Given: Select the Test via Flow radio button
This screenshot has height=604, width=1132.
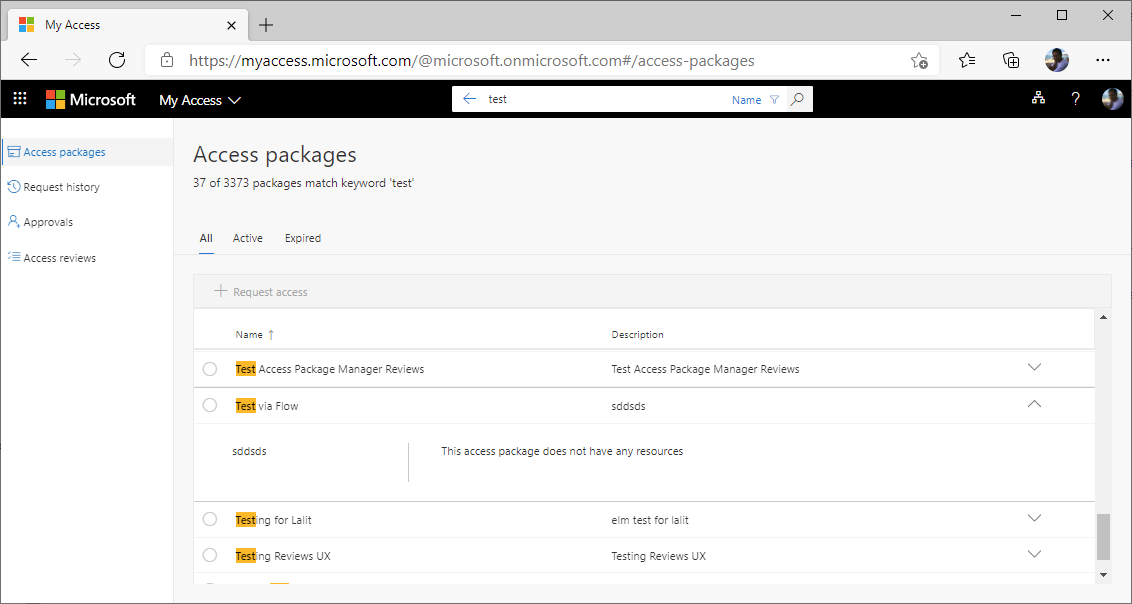Looking at the screenshot, I should [210, 405].
